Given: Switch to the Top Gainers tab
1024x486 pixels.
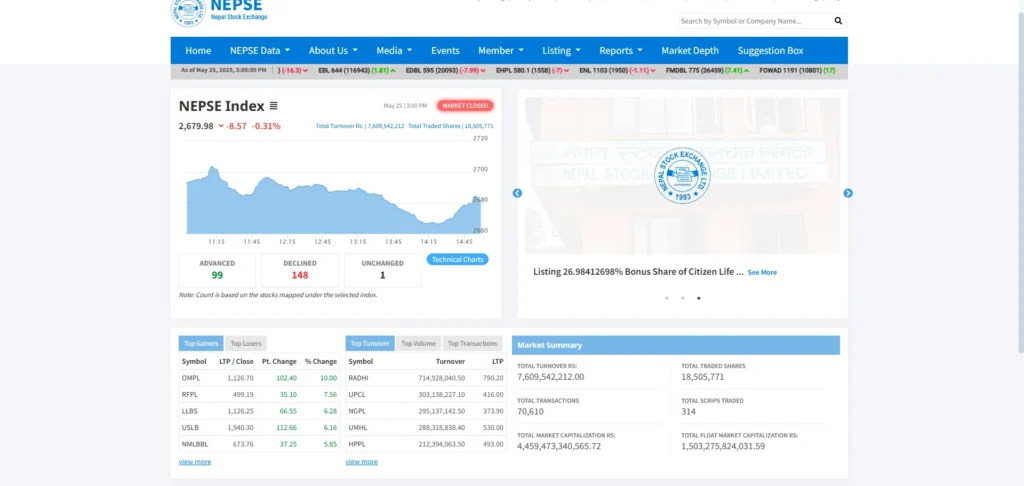Looking at the screenshot, I should [200, 343].
